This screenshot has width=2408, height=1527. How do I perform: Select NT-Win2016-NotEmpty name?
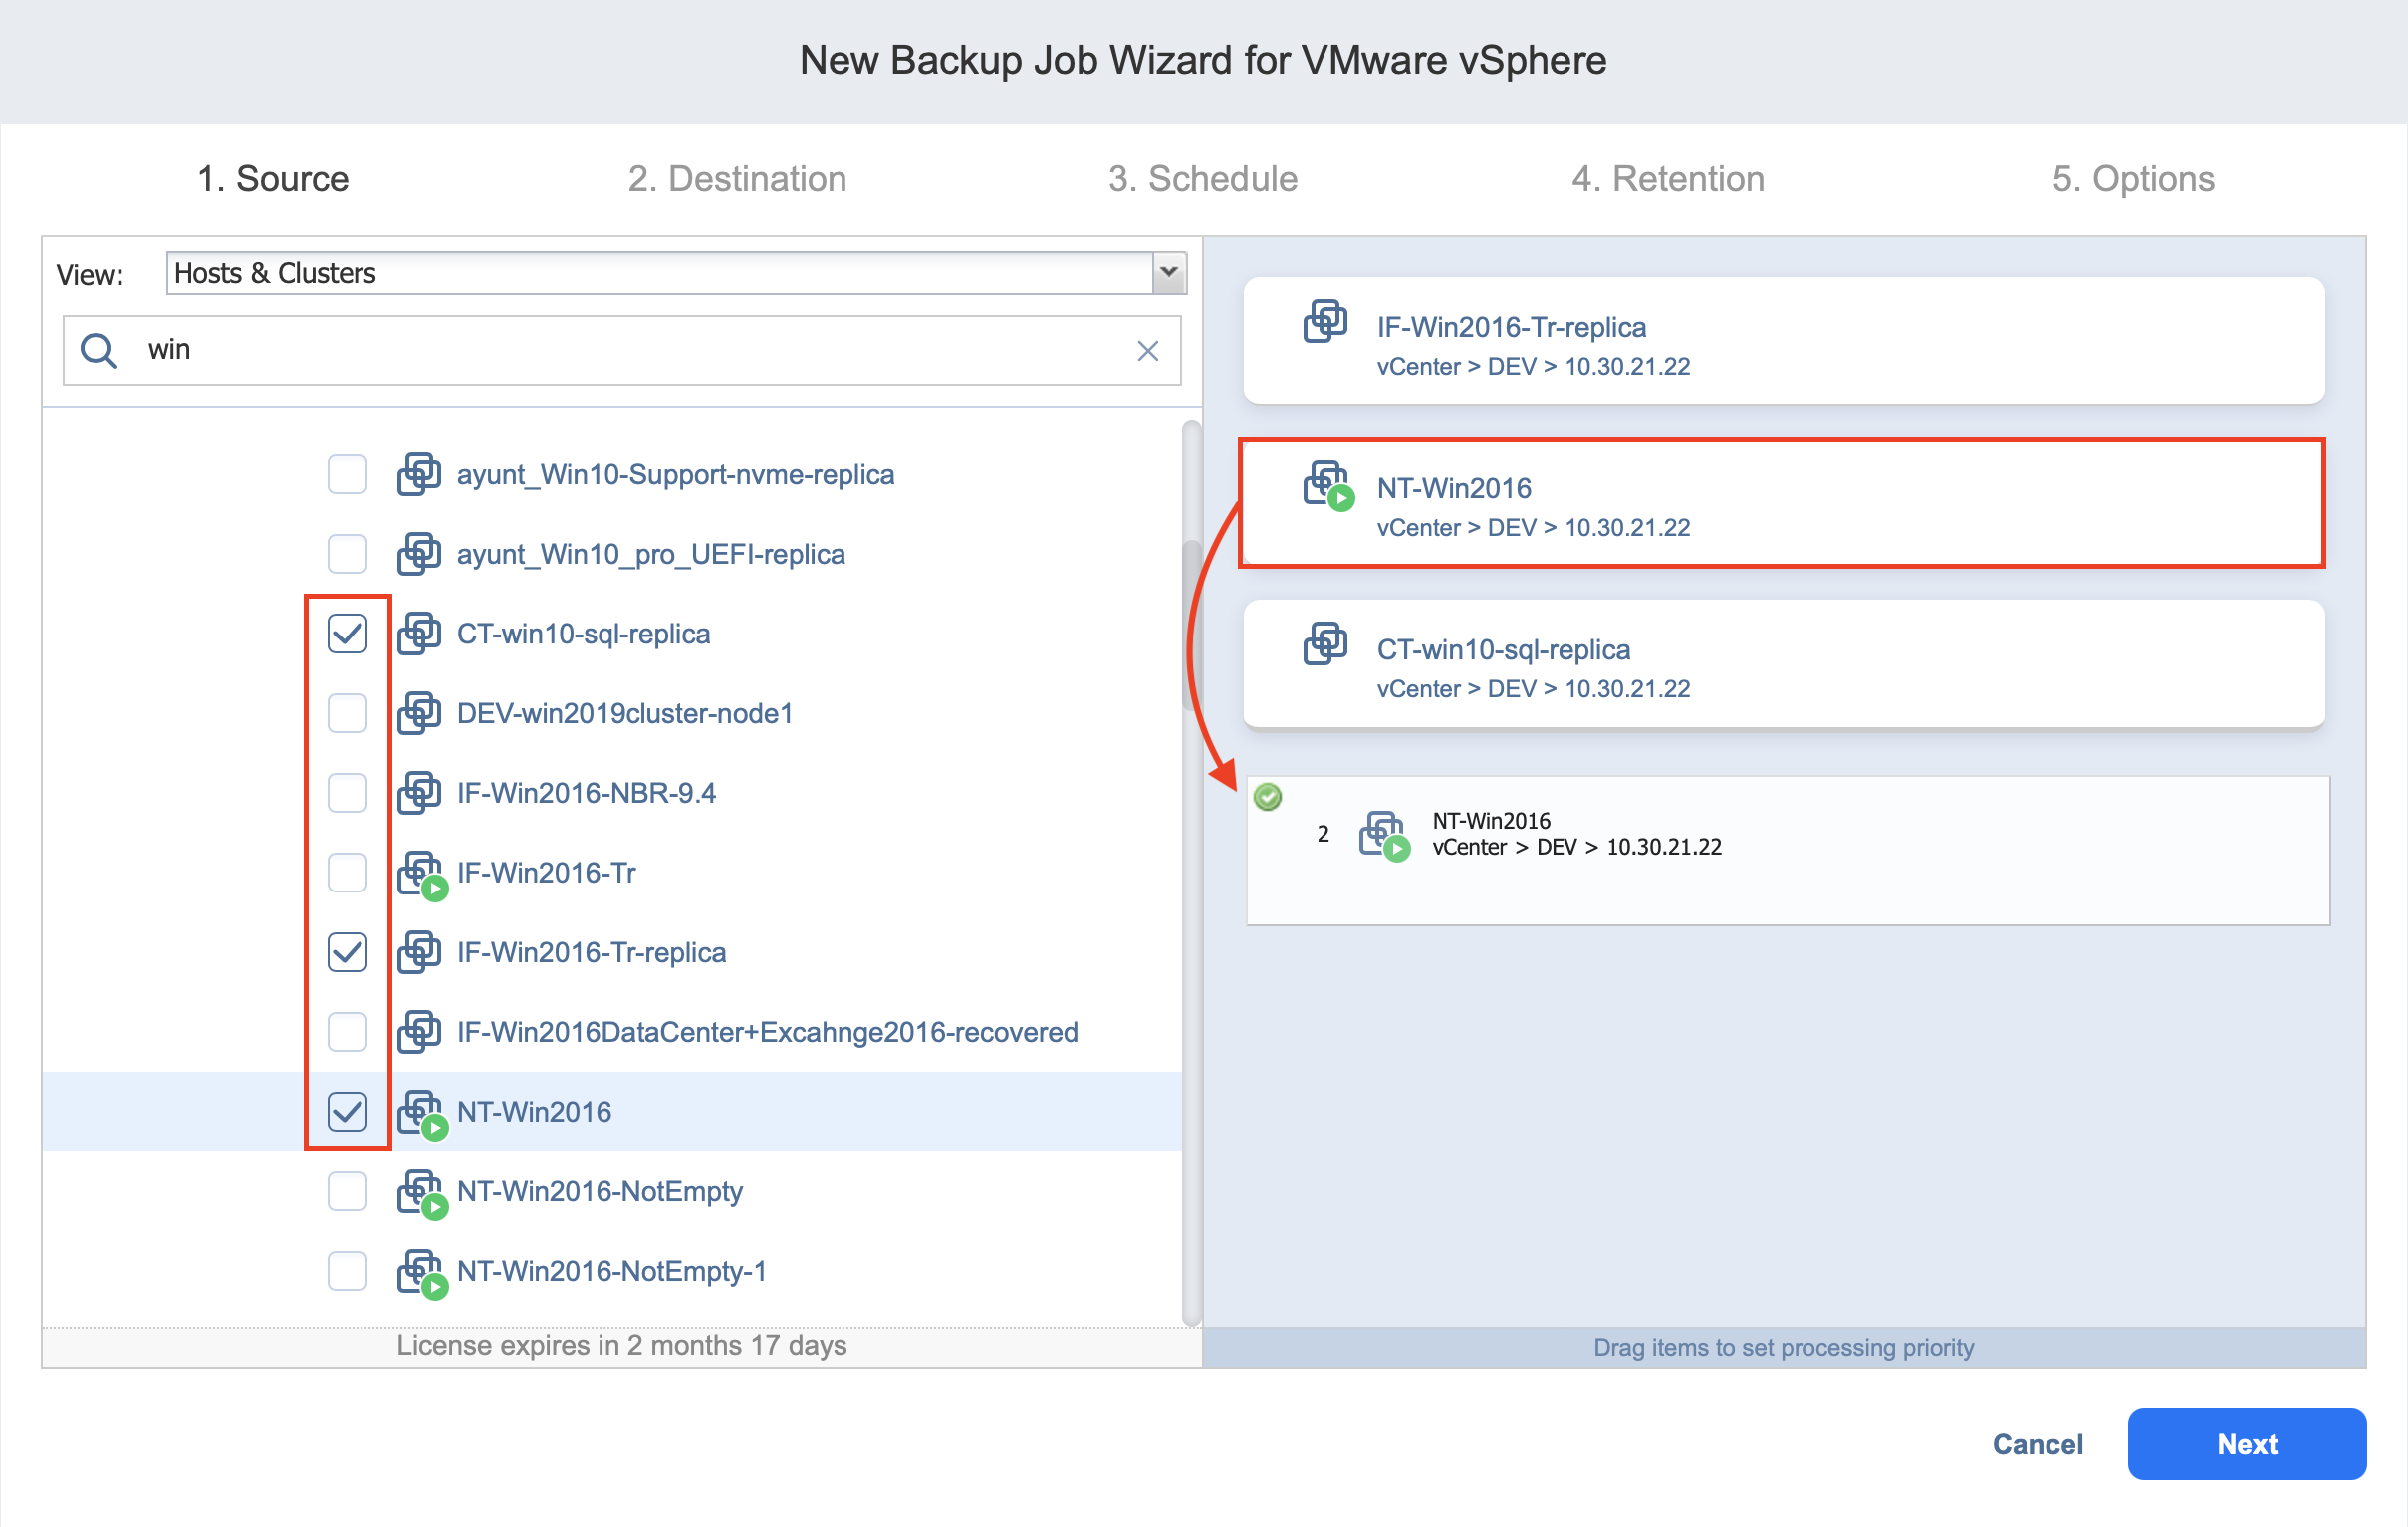600,1192
